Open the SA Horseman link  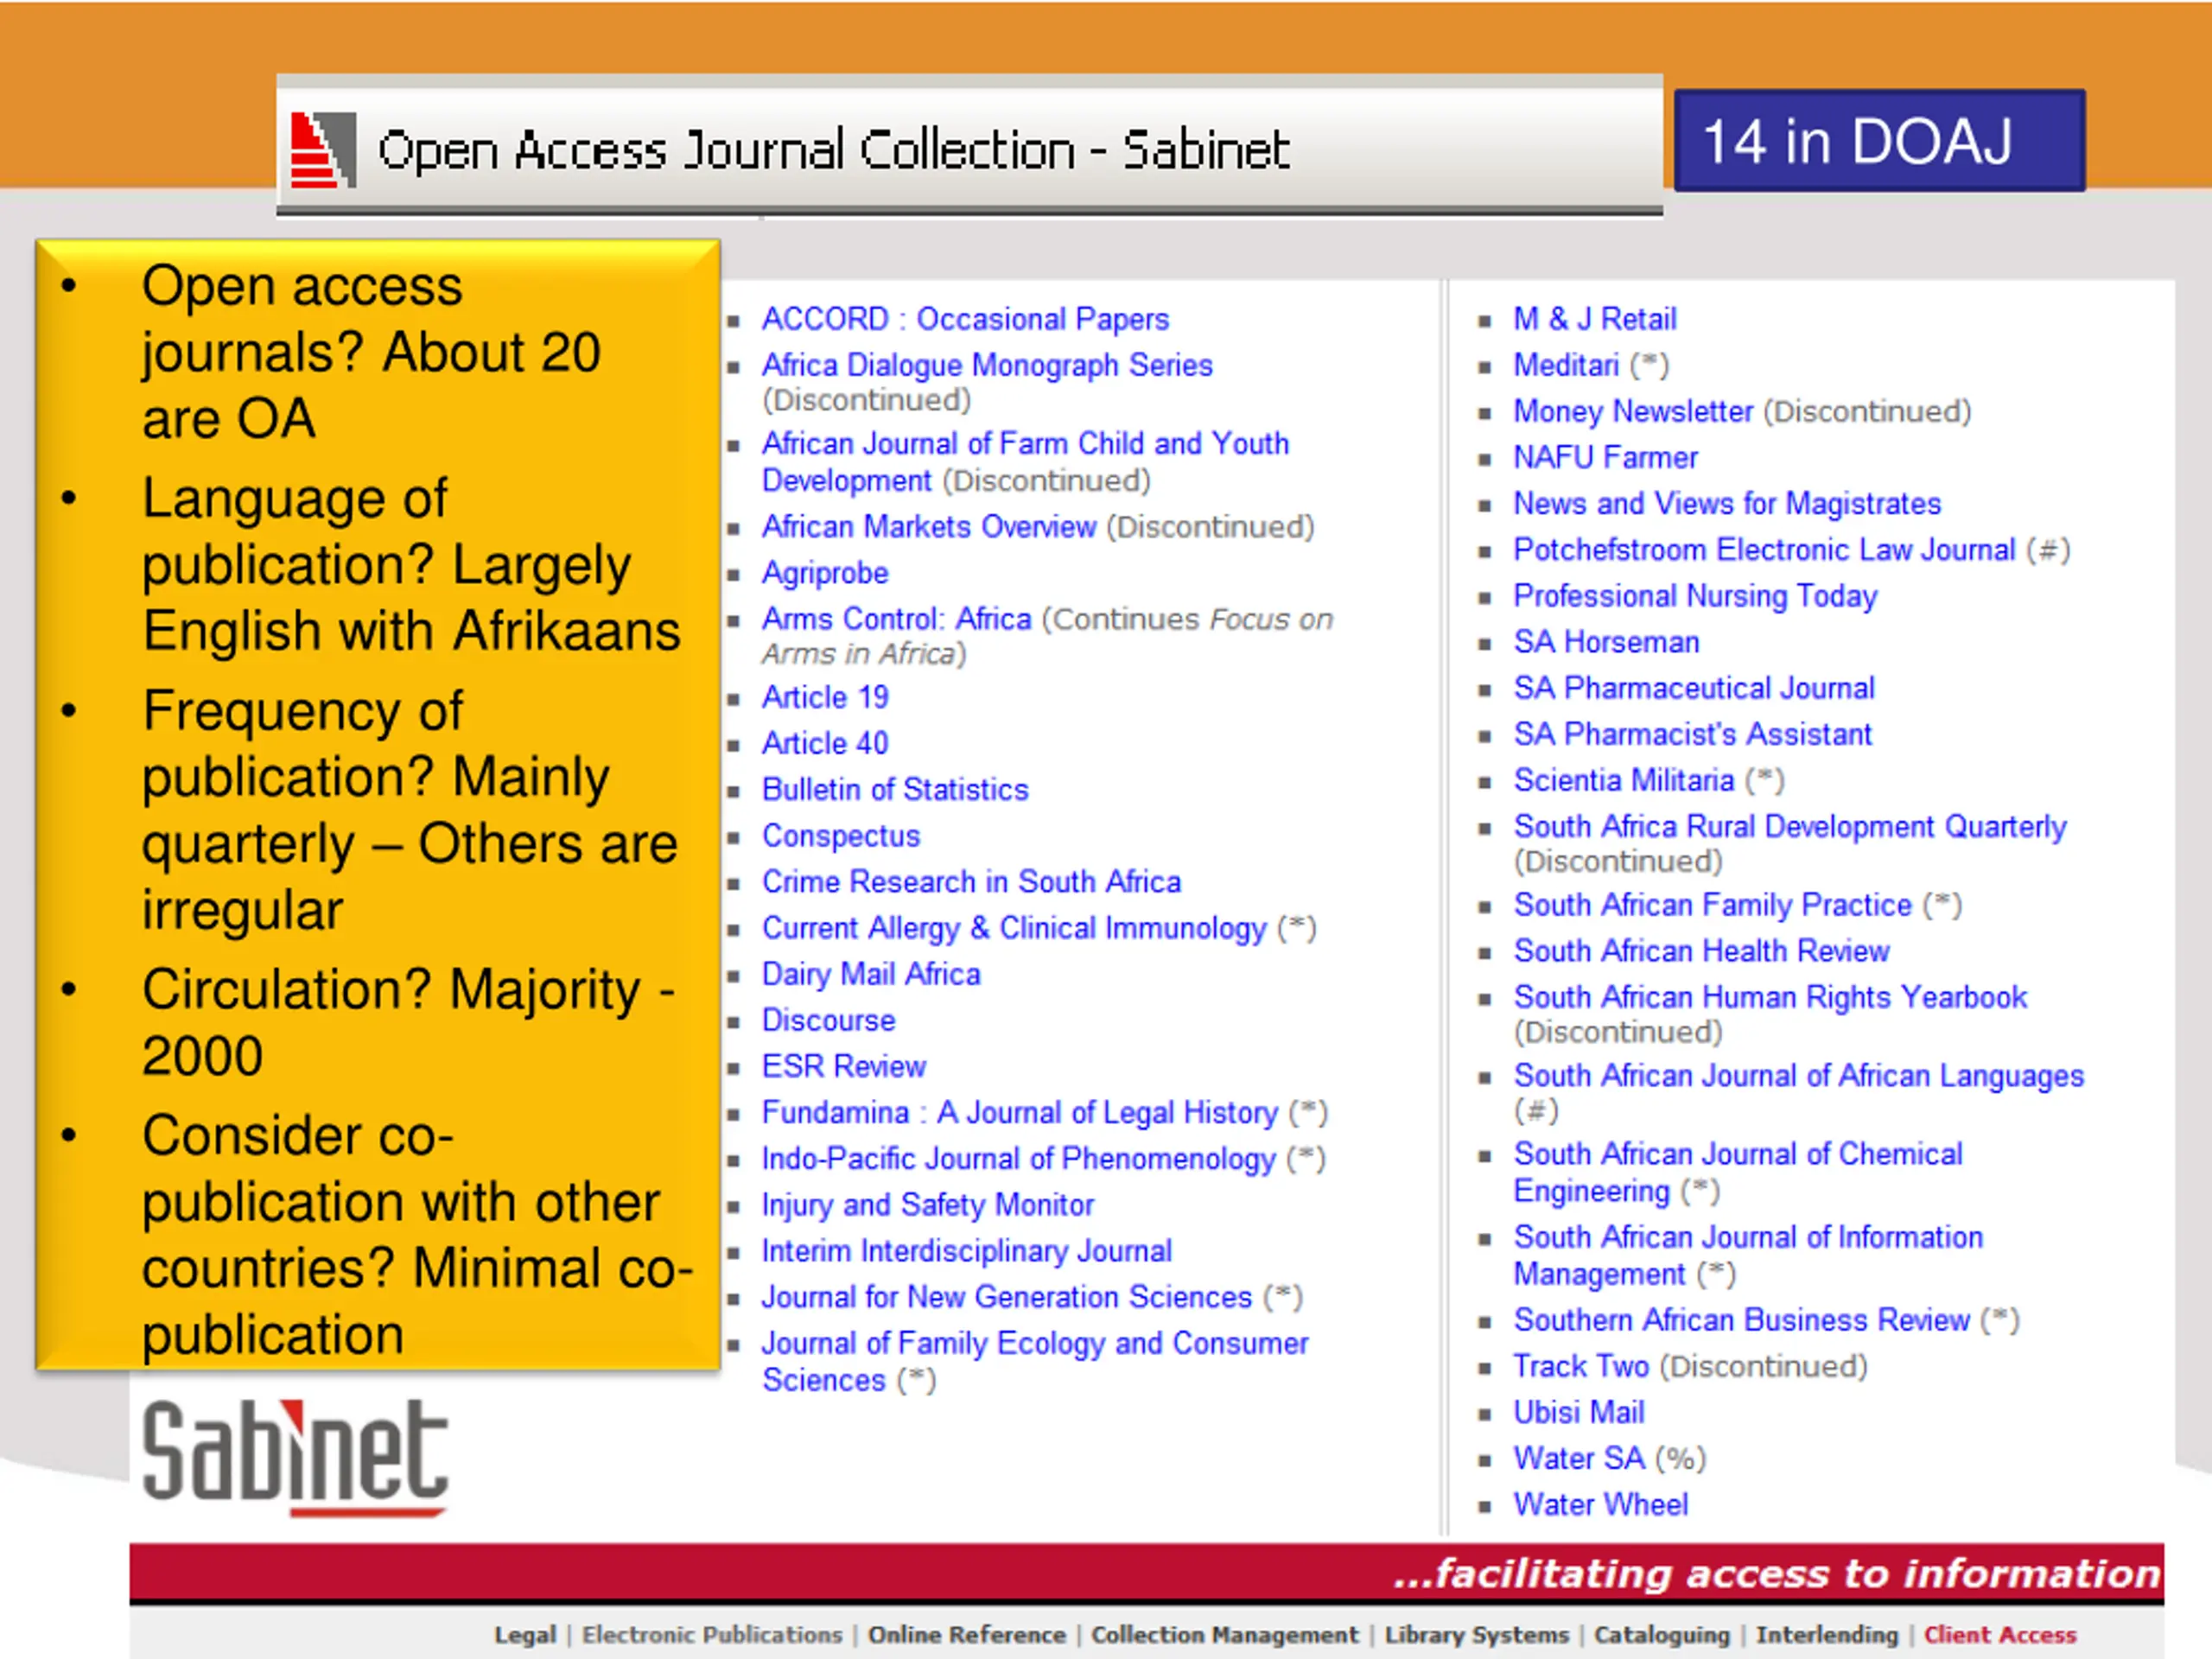point(1606,642)
